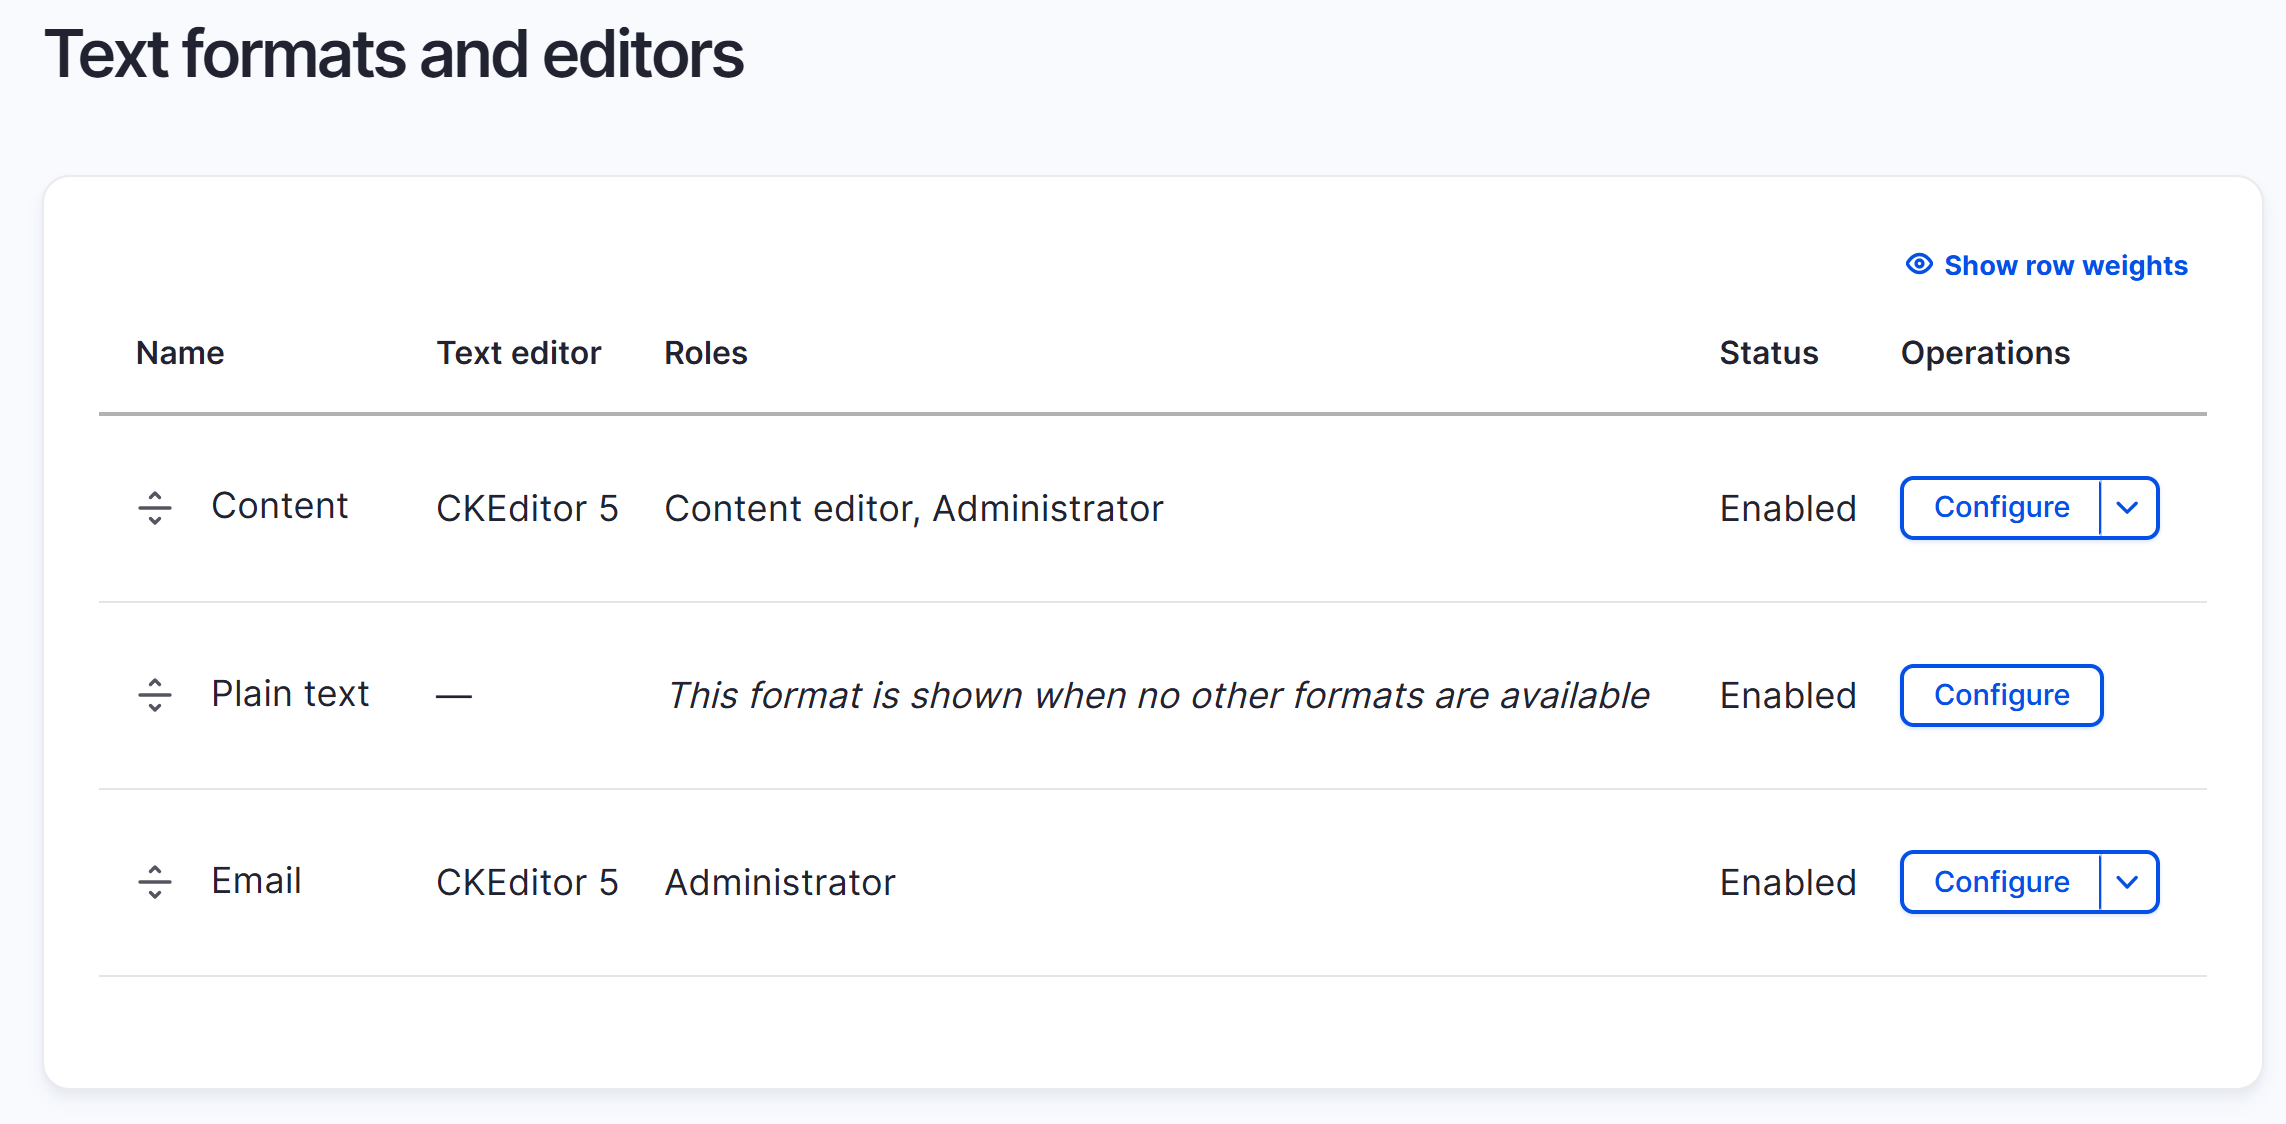Expand dropdown arrow next to Content Configure
Viewport: 2286px width, 1124px height.
[x=2128, y=508]
